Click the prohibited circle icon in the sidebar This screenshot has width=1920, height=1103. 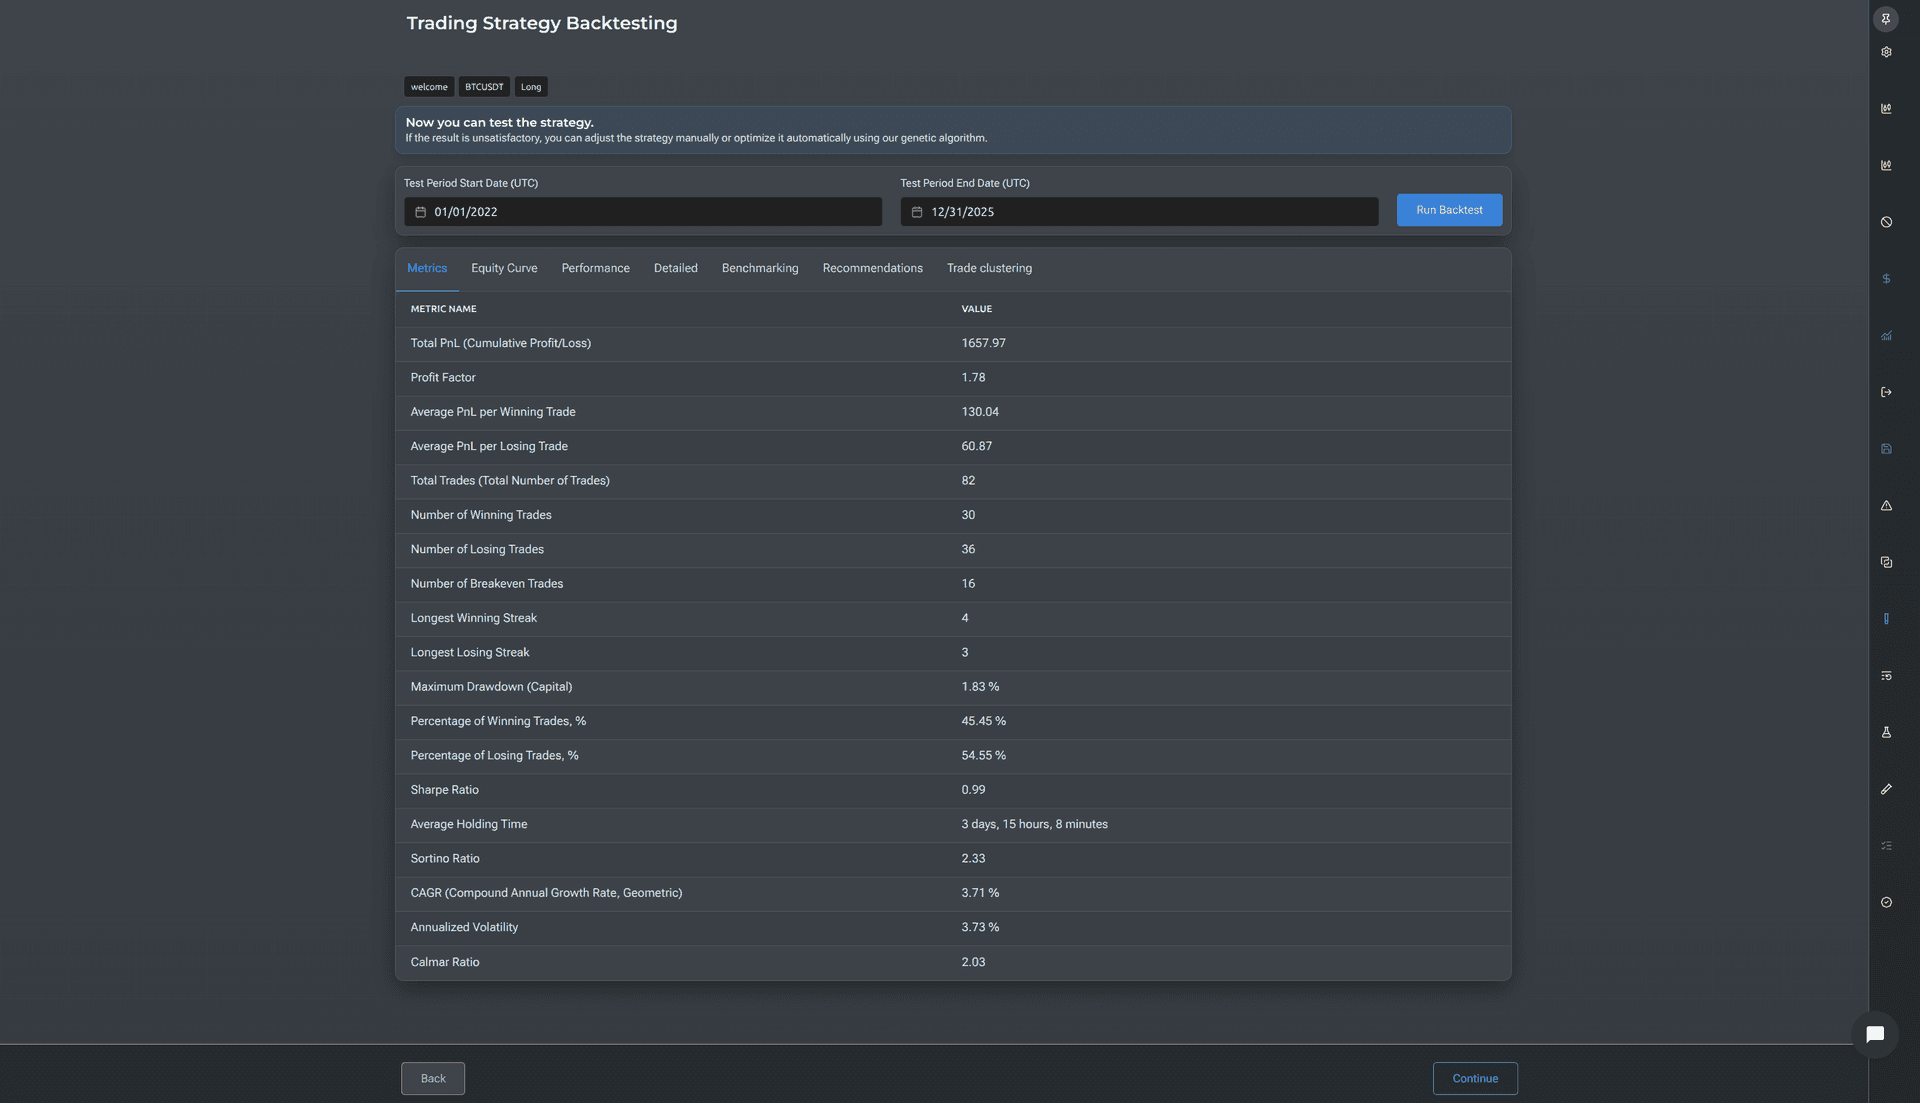tap(1886, 222)
